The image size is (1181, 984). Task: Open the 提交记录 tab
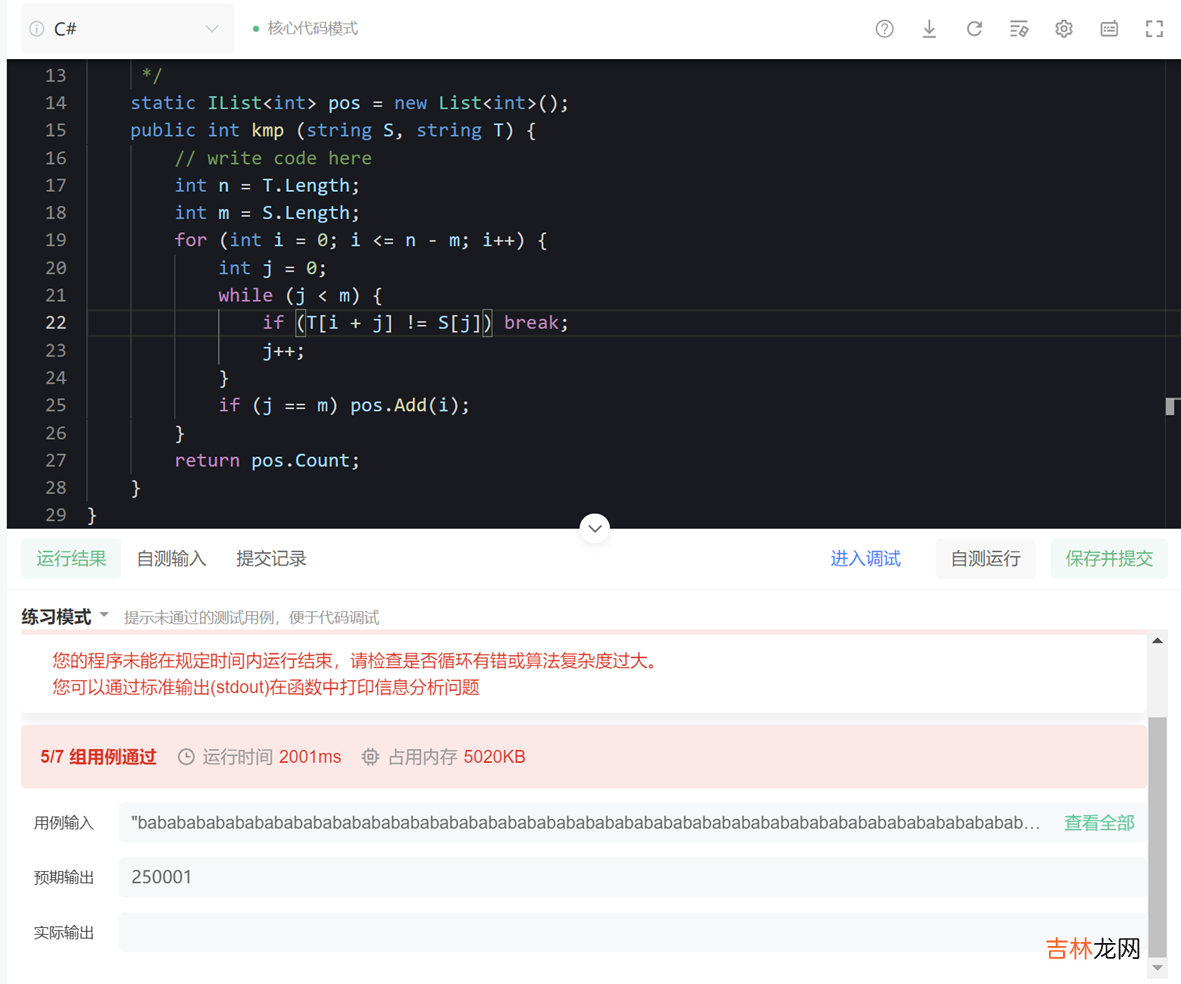click(x=271, y=559)
